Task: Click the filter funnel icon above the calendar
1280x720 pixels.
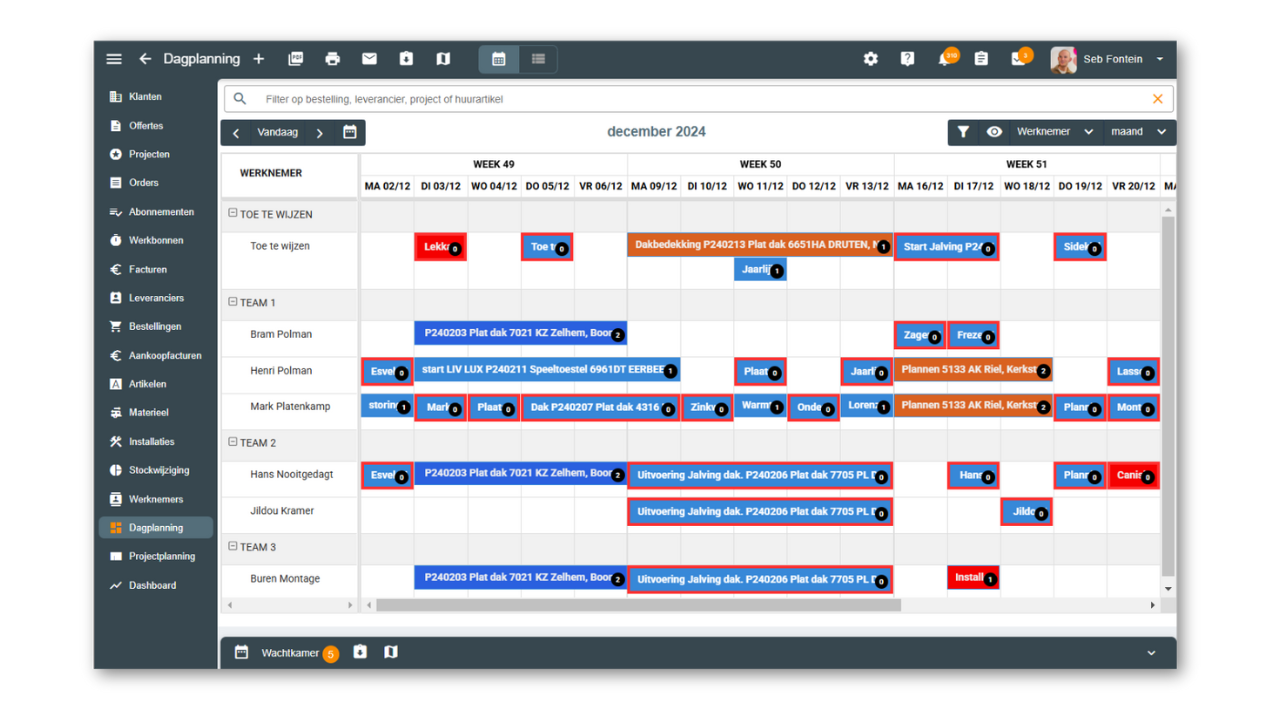Action: coord(962,131)
